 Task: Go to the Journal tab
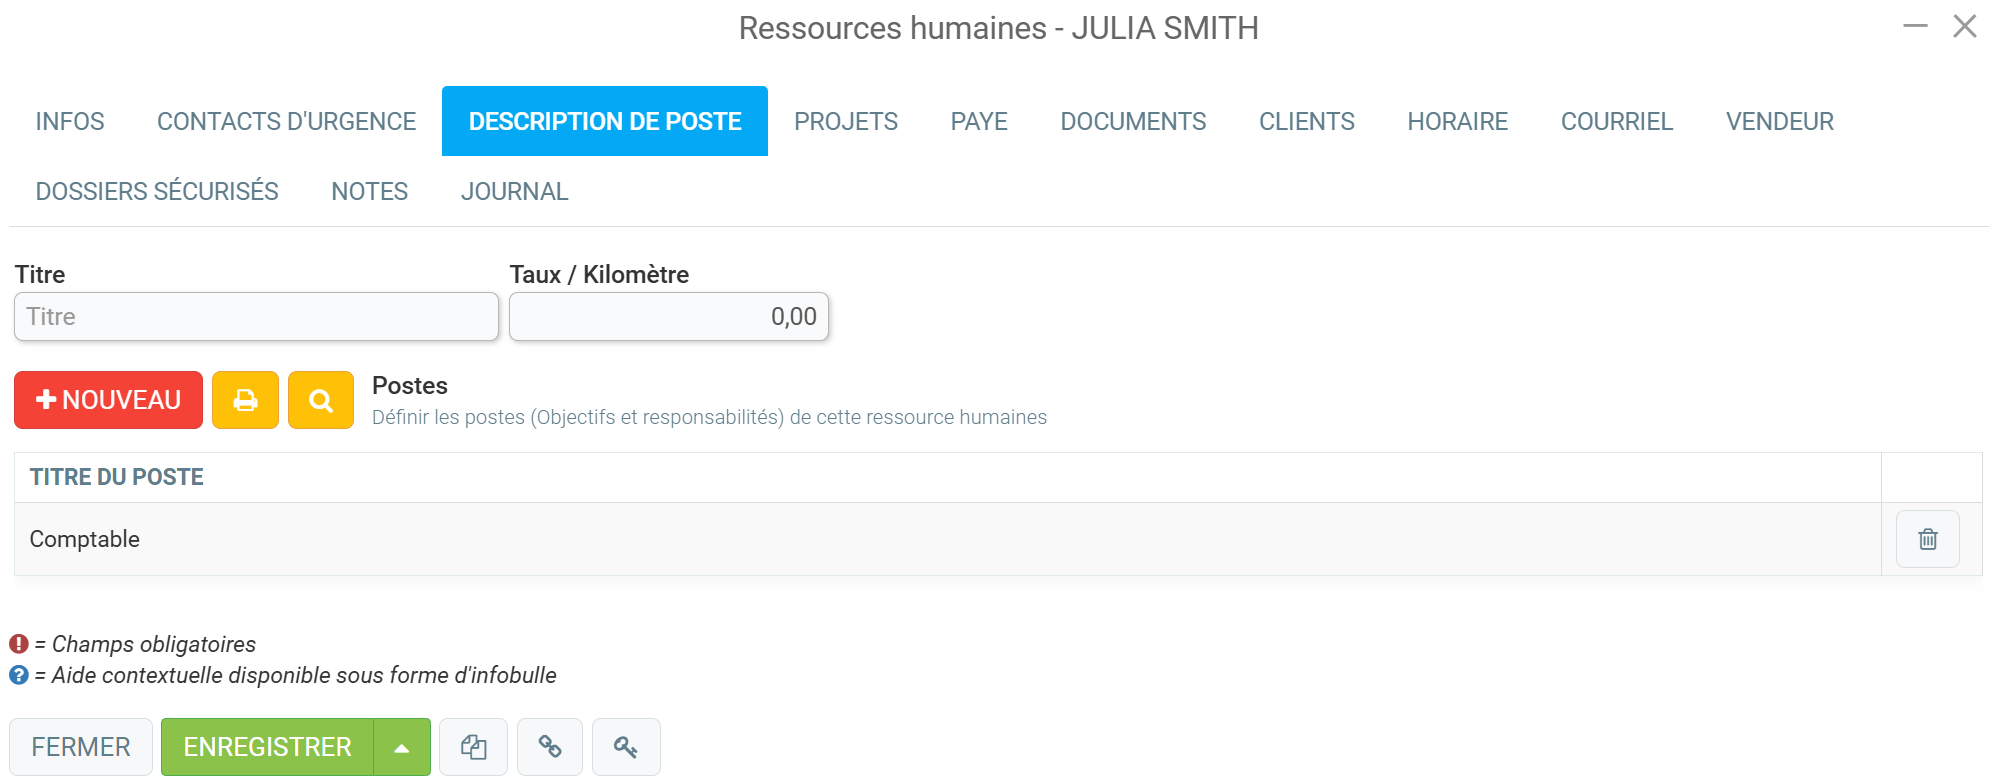(514, 191)
